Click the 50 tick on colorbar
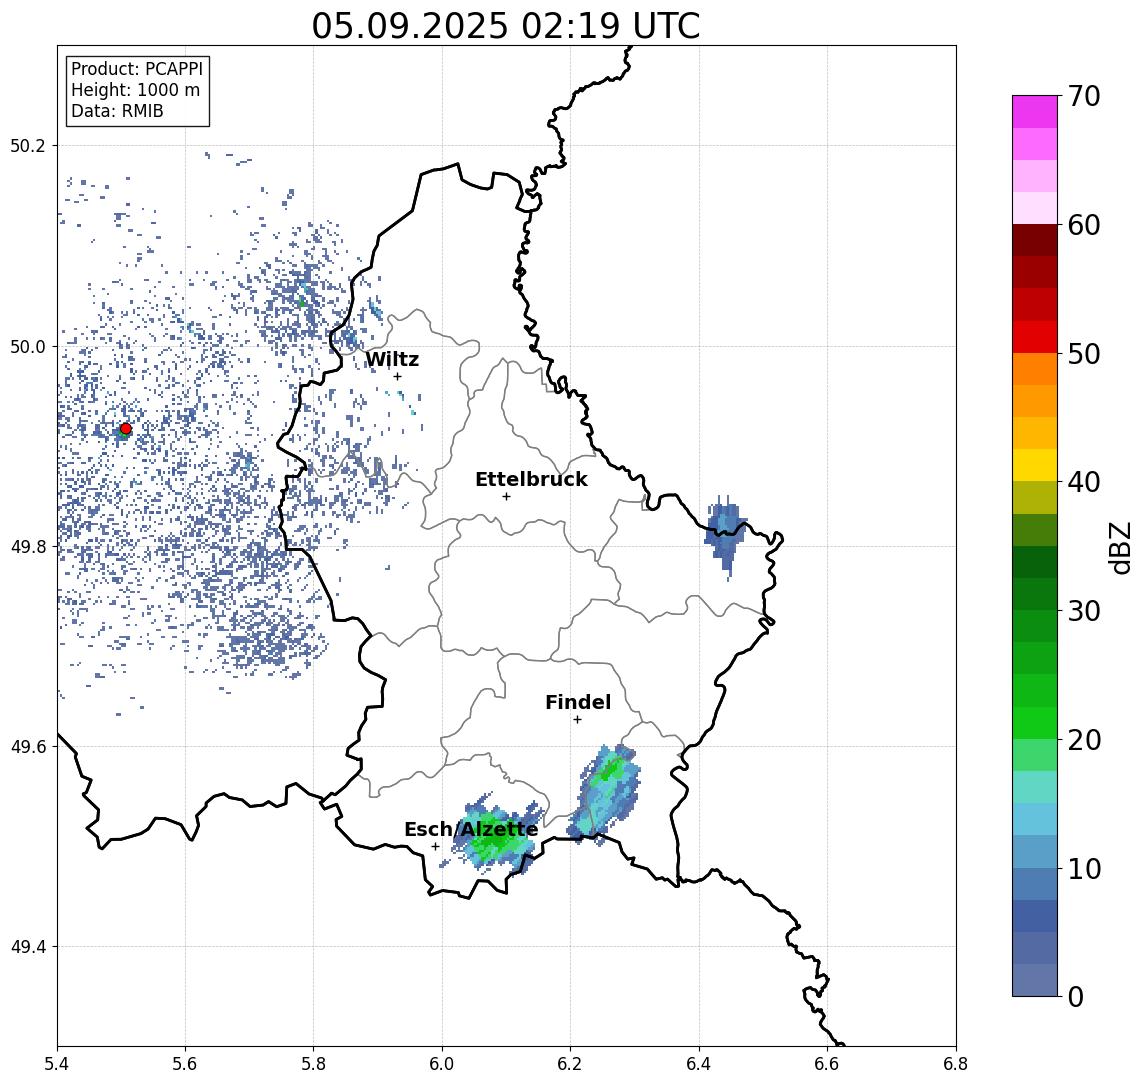Screen dimensions: 1145x1084 click(x=1083, y=354)
